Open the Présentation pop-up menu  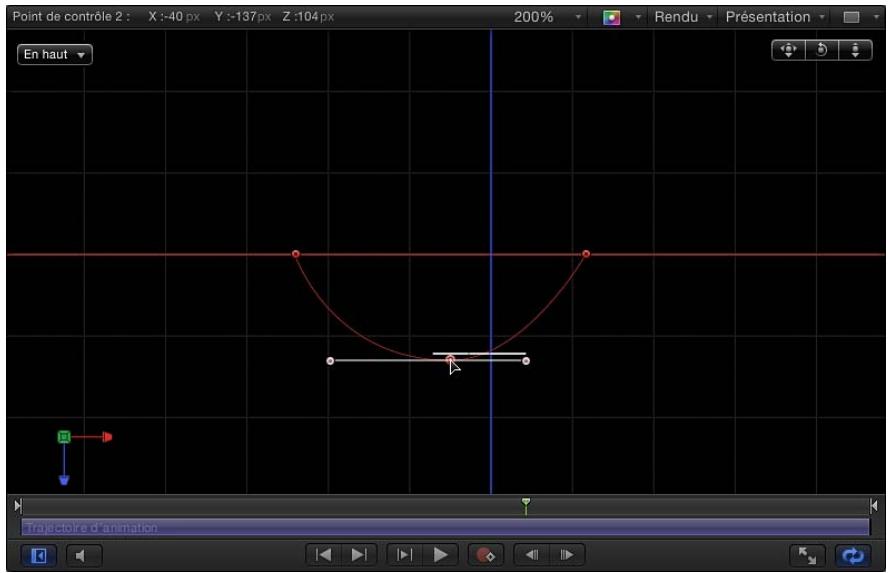(775, 17)
